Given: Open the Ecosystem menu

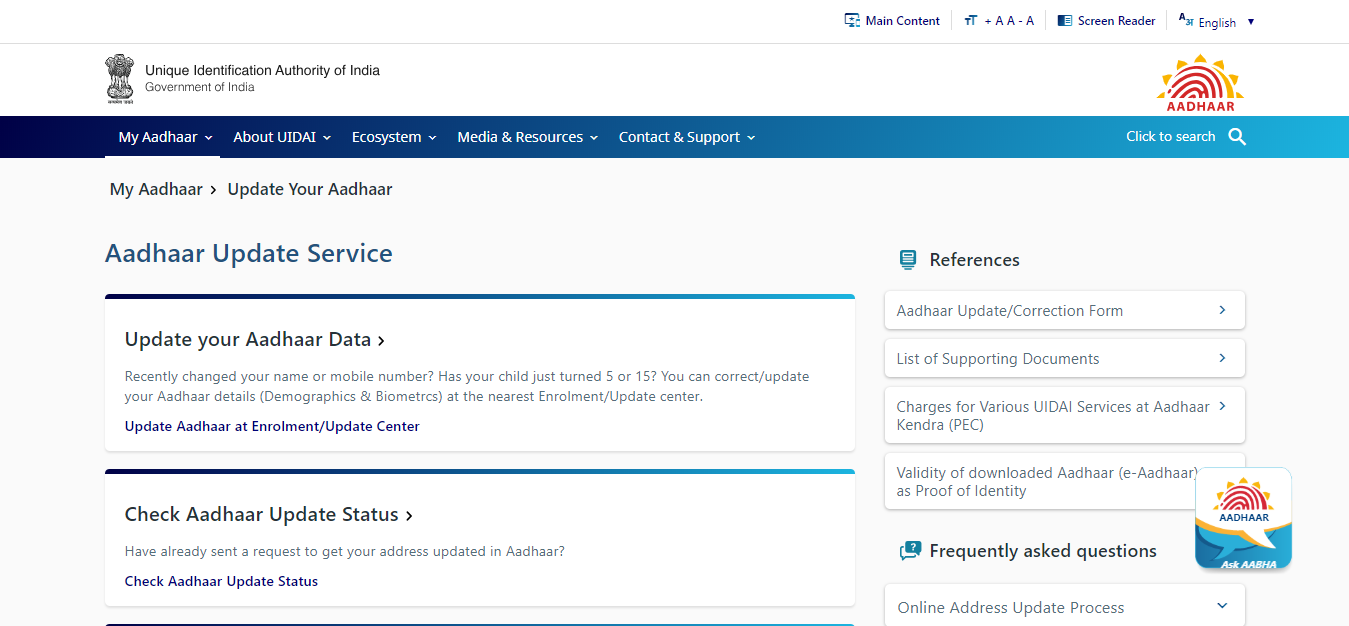Looking at the screenshot, I should click(394, 137).
